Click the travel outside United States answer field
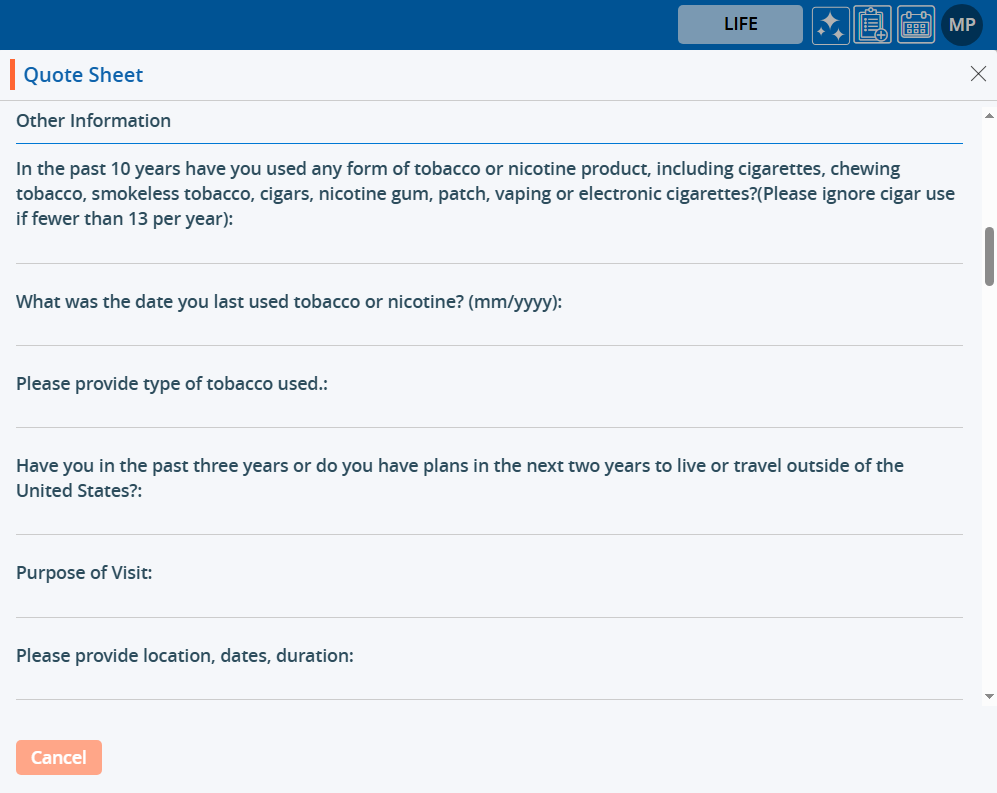The height and width of the screenshot is (793, 997). 489,519
